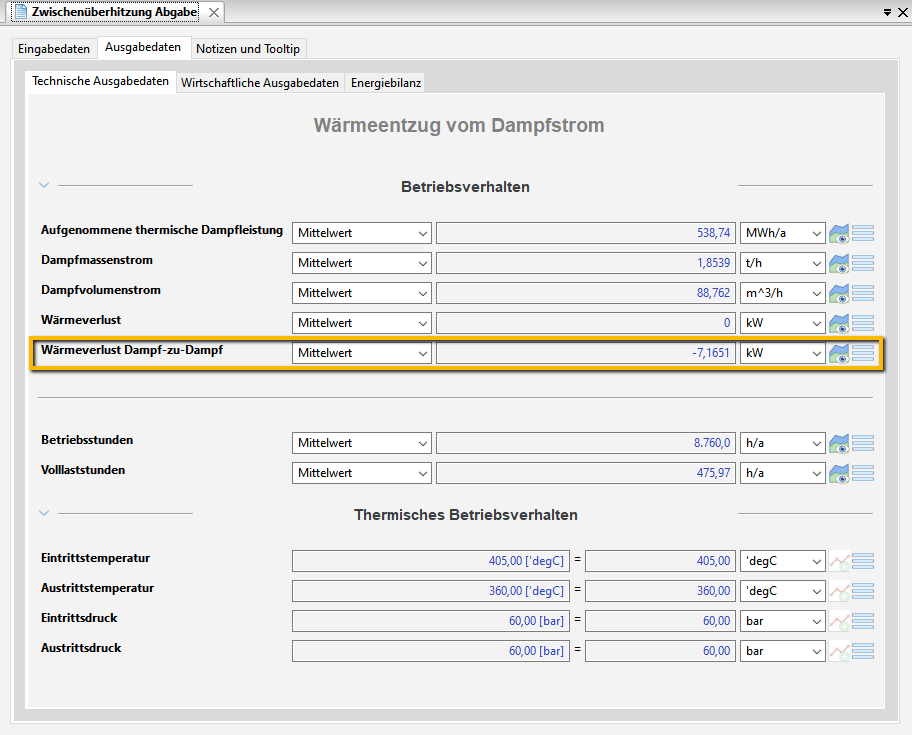The width and height of the screenshot is (912, 735).
Task: Open list icon for Wärmeverlust Dampf-zu-Dampf
Action: 863,353
